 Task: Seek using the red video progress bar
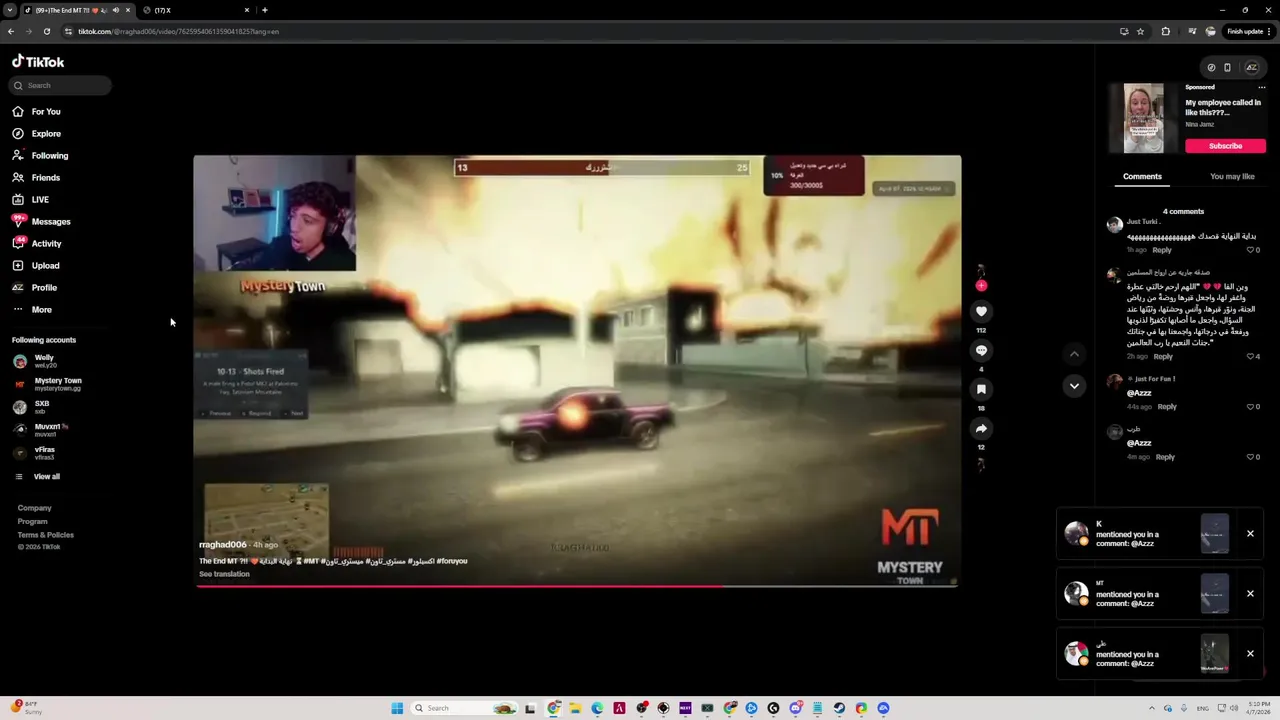coord(577,586)
